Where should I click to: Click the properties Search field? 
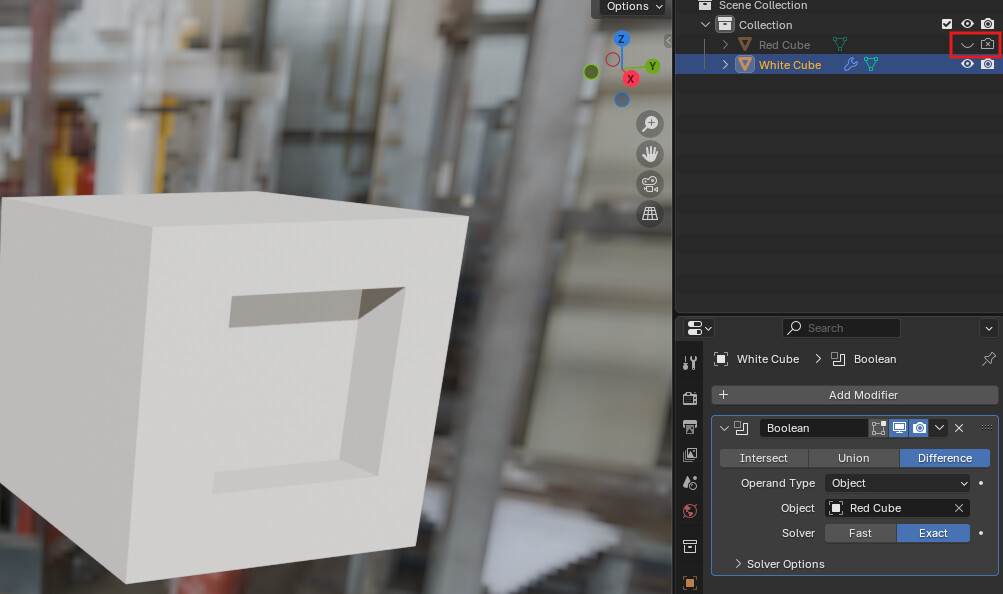pos(841,328)
